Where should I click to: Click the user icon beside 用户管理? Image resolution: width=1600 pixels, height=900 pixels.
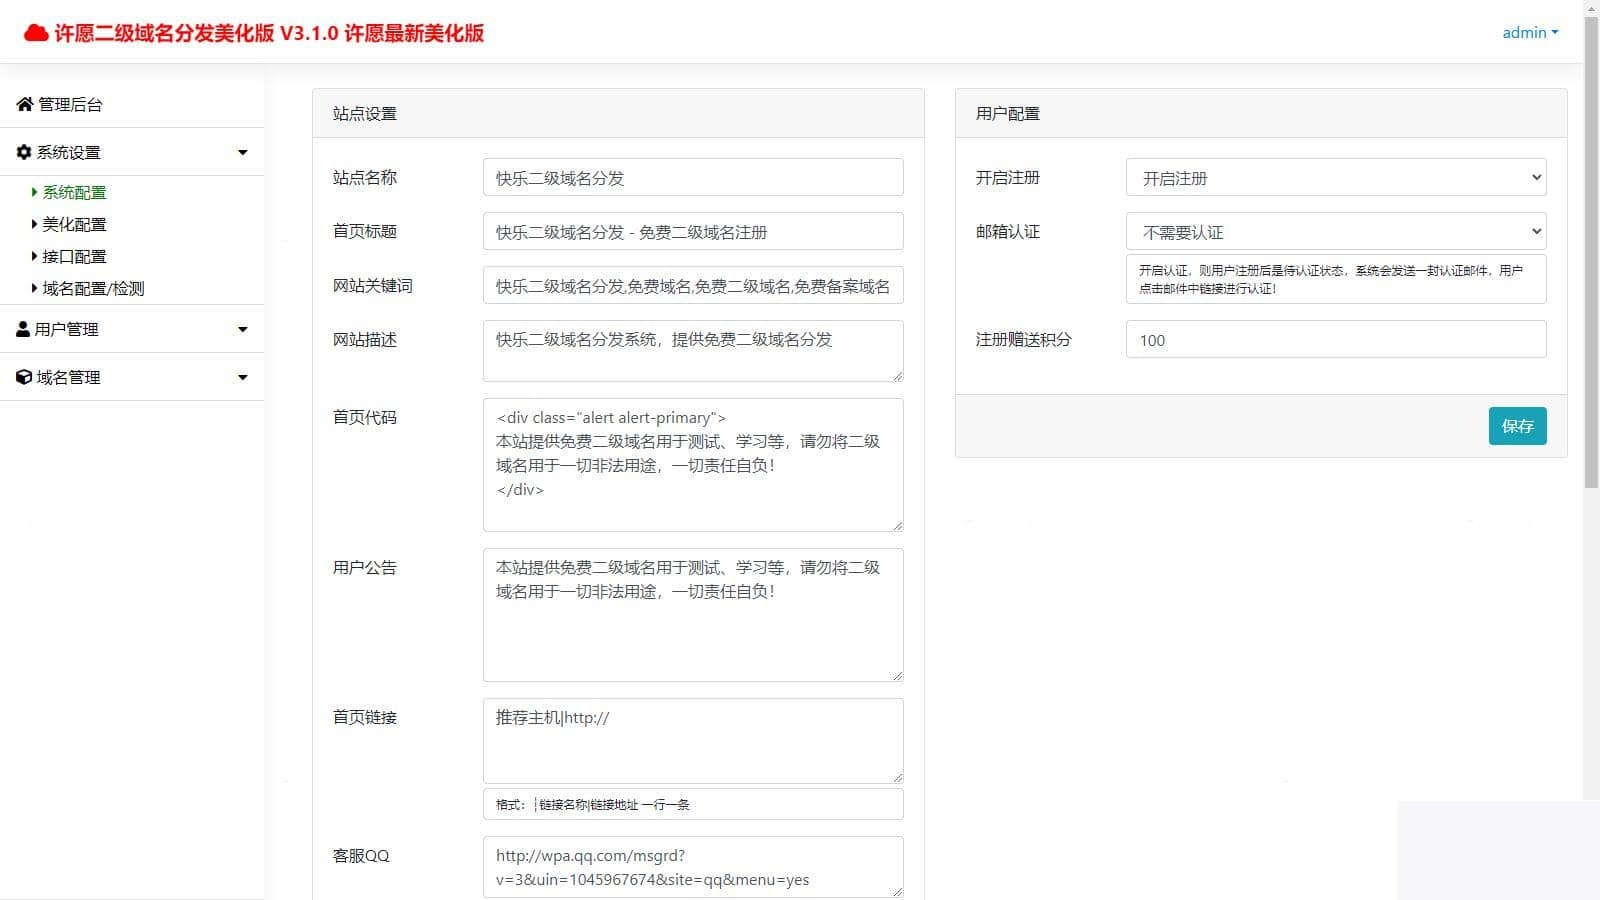pyautogui.click(x=22, y=328)
